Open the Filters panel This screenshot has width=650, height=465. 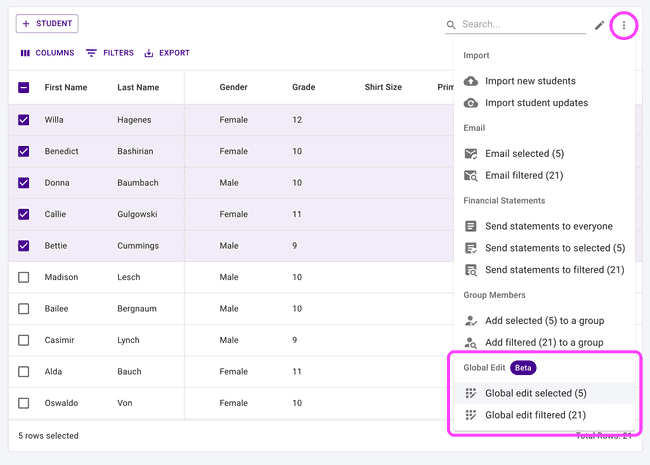tap(110, 53)
